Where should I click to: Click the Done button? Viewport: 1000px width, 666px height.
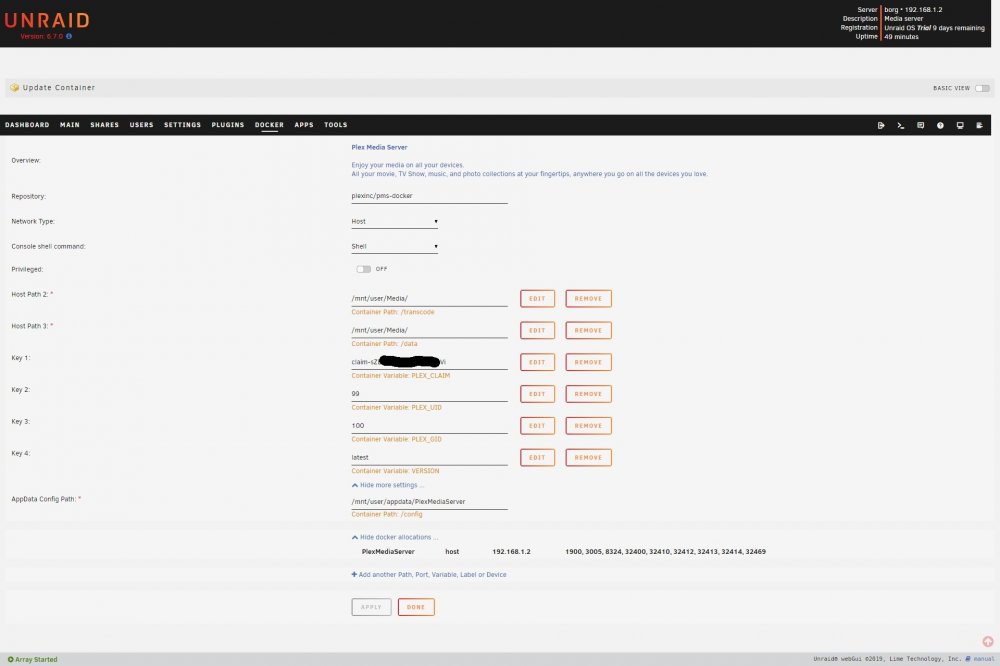[x=416, y=607]
